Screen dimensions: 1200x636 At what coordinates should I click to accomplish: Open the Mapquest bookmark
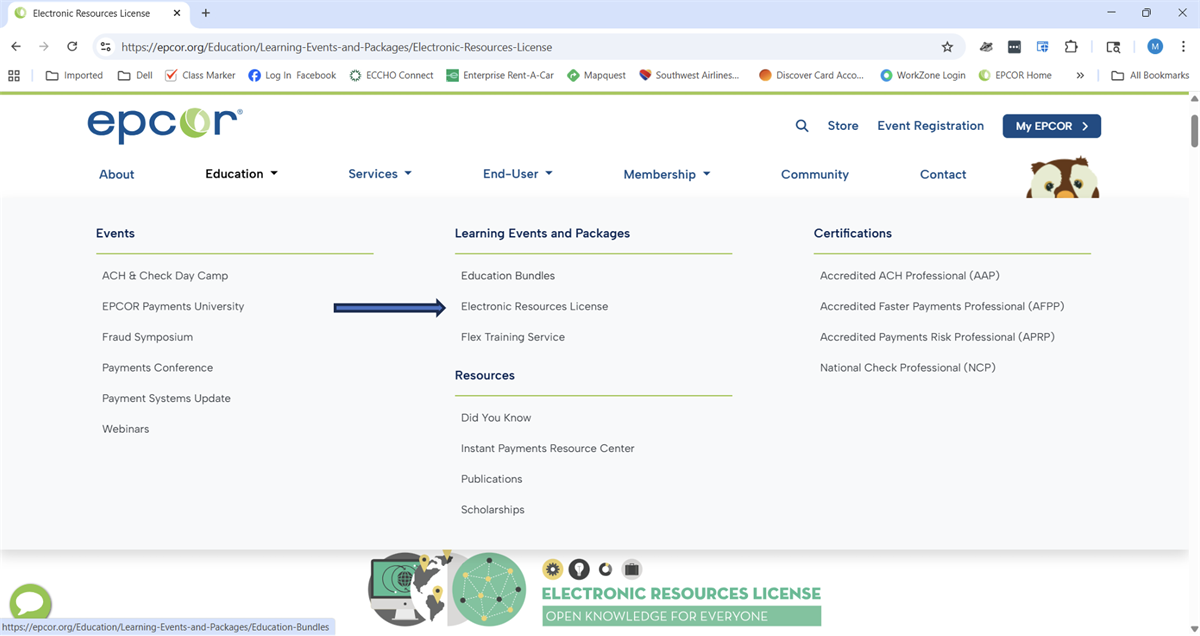click(597, 75)
